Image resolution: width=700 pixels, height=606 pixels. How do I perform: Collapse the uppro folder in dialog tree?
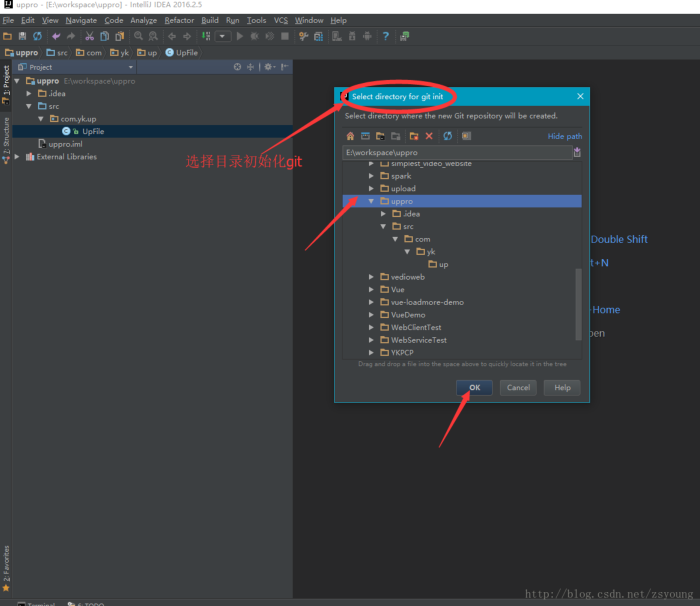click(x=372, y=201)
